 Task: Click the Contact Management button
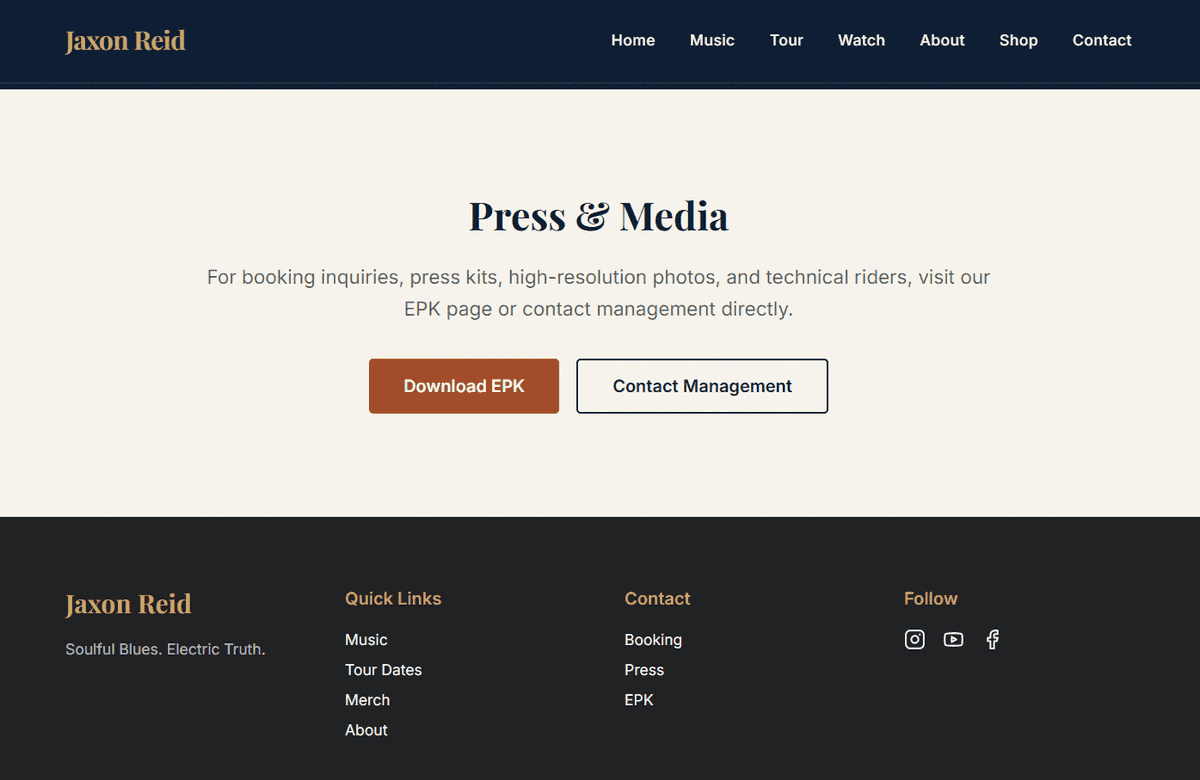tap(702, 386)
